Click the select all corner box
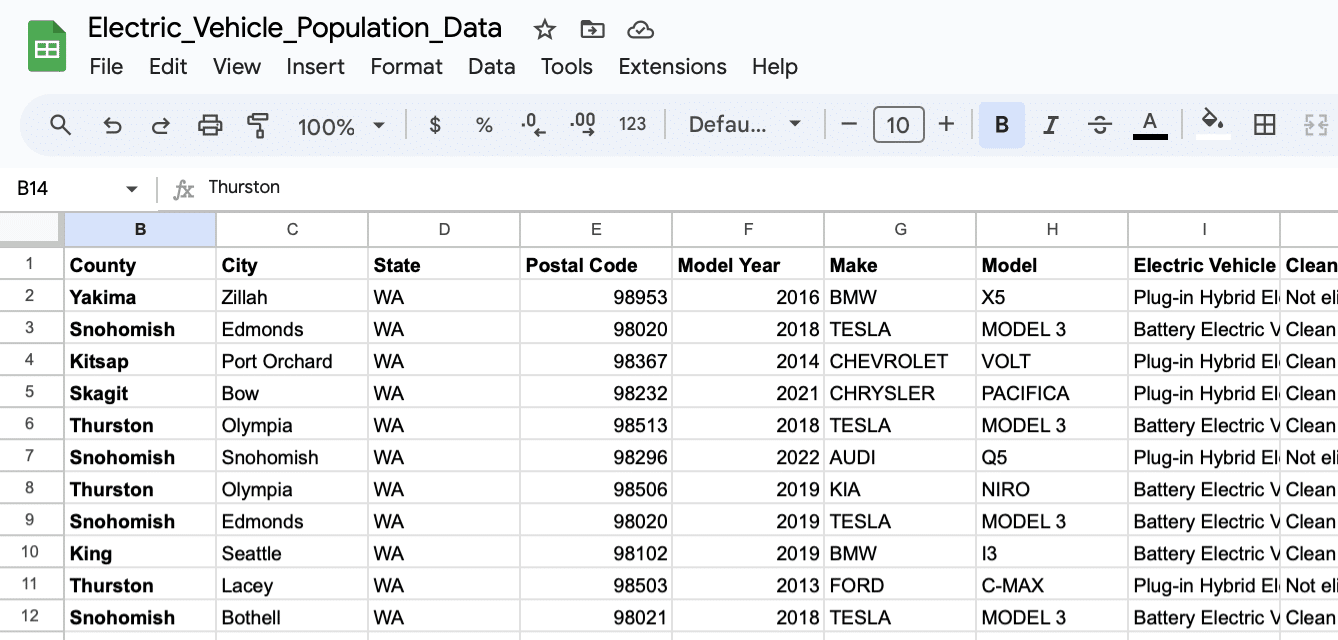1338x640 pixels. point(32,230)
